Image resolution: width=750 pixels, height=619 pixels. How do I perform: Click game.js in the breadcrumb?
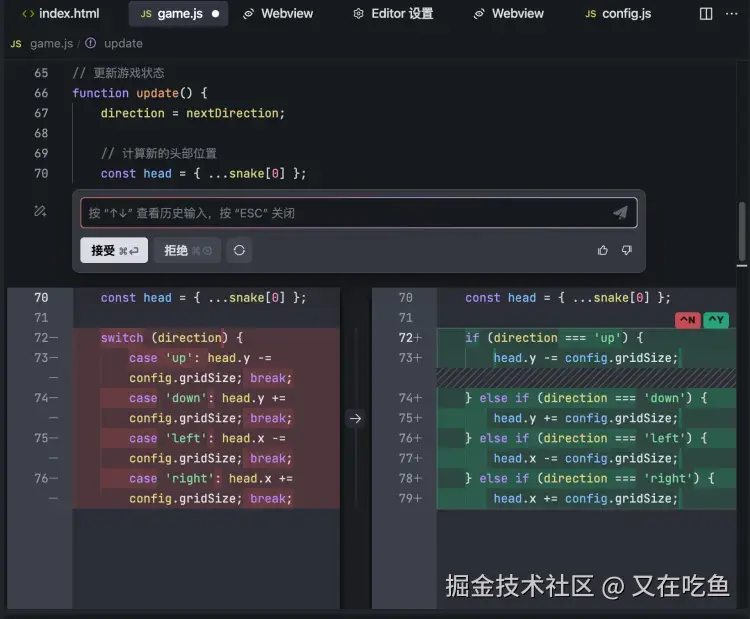(52, 44)
